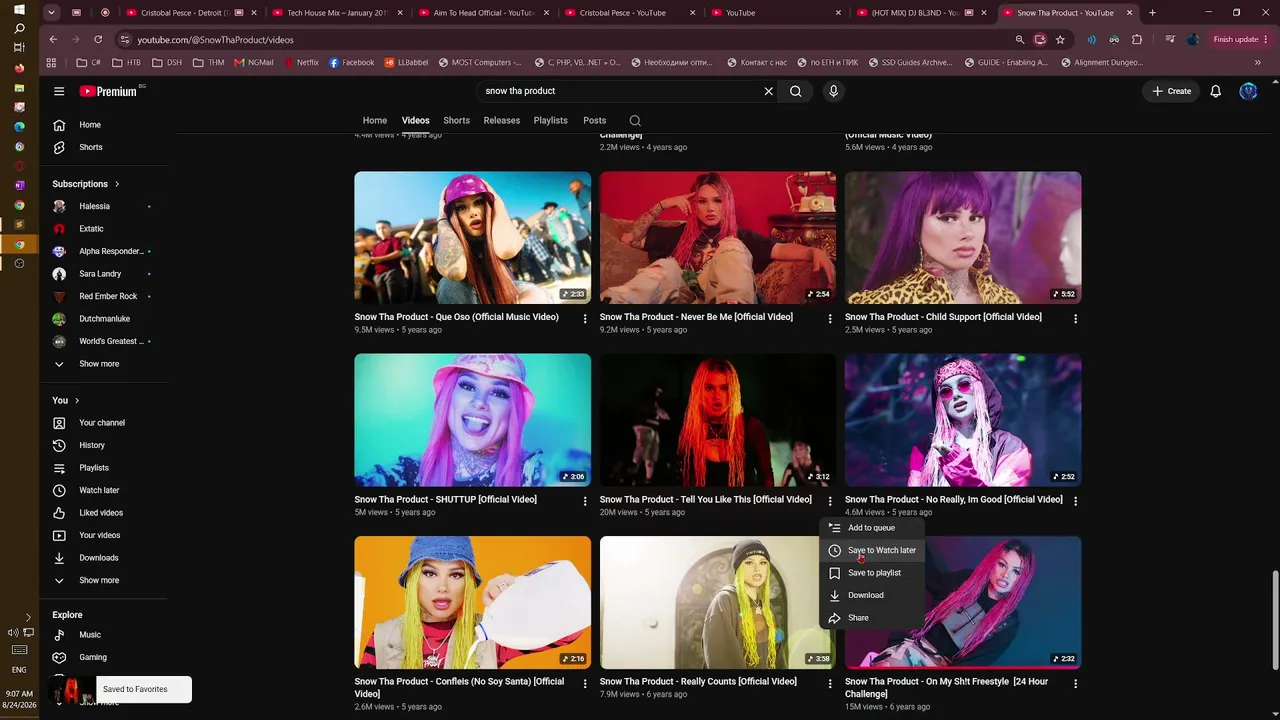Reload the page
Image resolution: width=1280 pixels, height=720 pixels.
[x=98, y=39]
